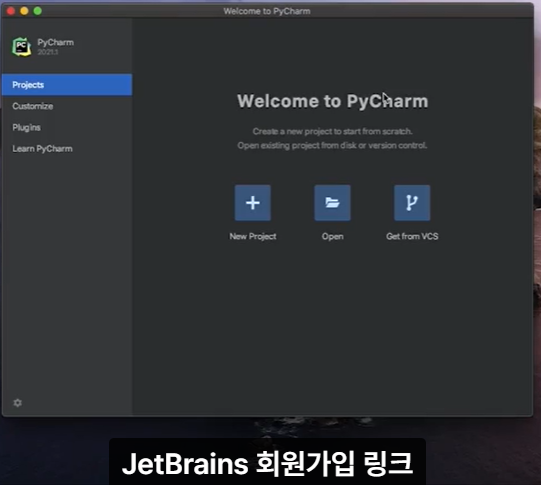
Task: Close the Welcome to PyCharm window
Action: pyautogui.click(x=11, y=11)
